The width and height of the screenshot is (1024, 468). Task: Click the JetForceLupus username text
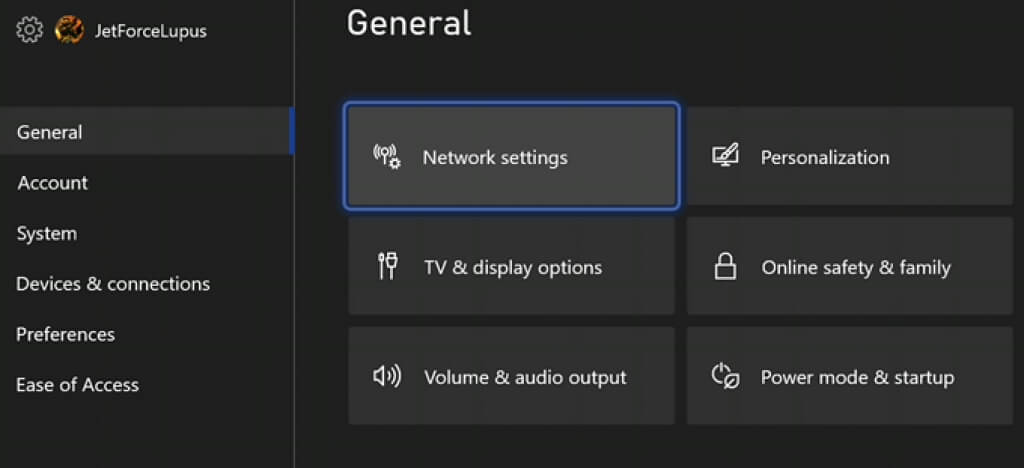(149, 30)
